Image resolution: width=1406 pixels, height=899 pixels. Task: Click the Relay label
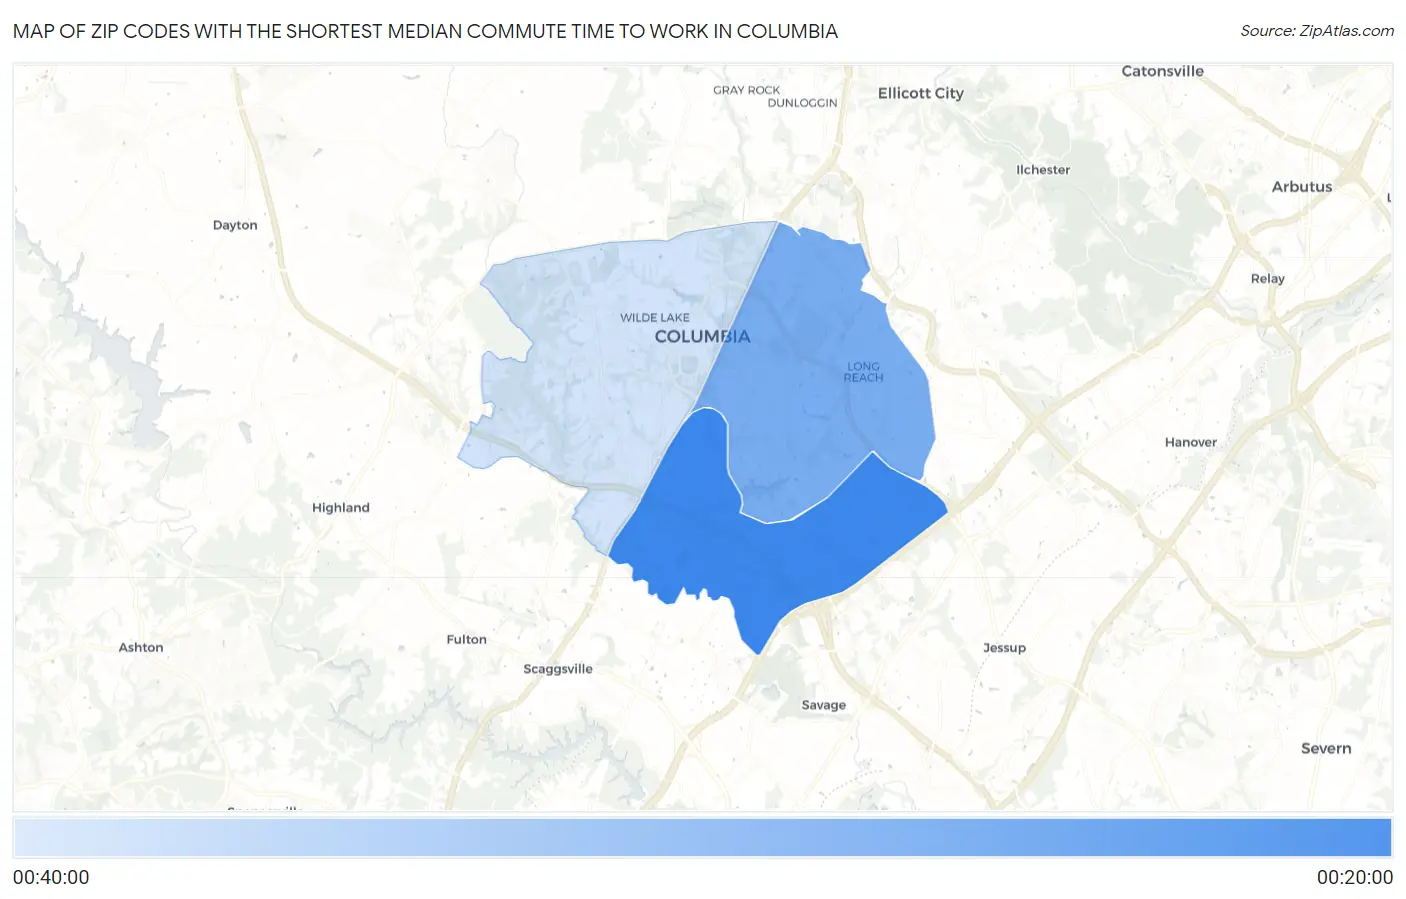point(1267,279)
